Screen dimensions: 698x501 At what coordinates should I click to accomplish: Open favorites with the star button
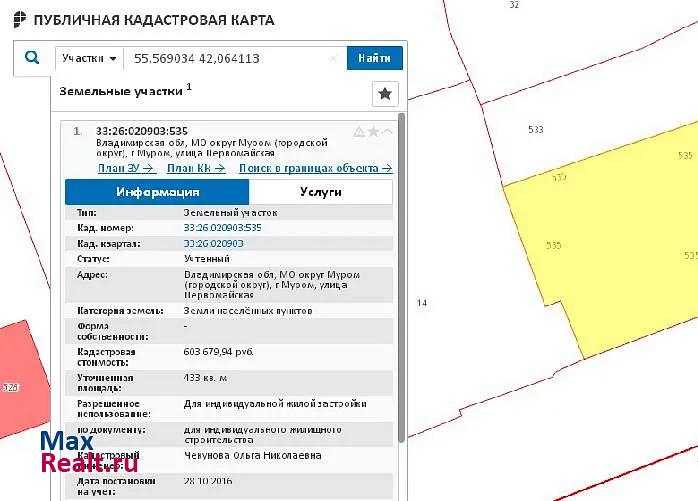click(385, 94)
